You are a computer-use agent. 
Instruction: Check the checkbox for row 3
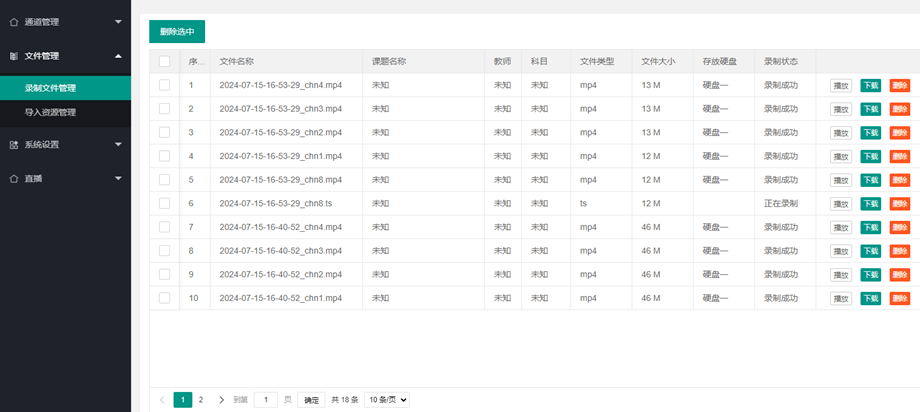click(165, 132)
